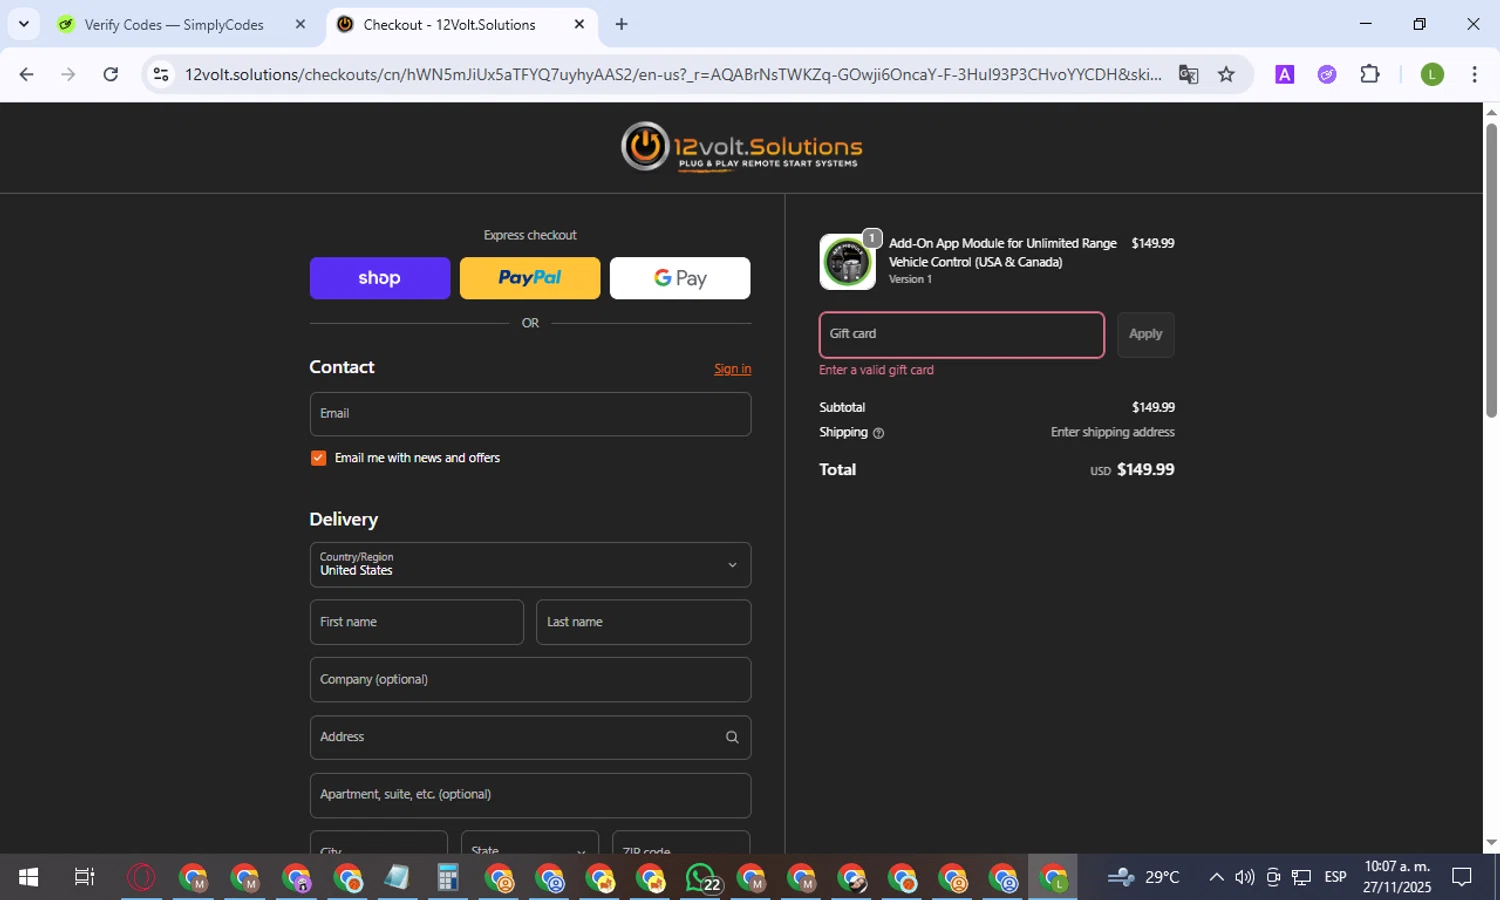The width and height of the screenshot is (1500, 900).
Task: Click the page vertical scrollbar thumb
Action: (x=1491, y=268)
